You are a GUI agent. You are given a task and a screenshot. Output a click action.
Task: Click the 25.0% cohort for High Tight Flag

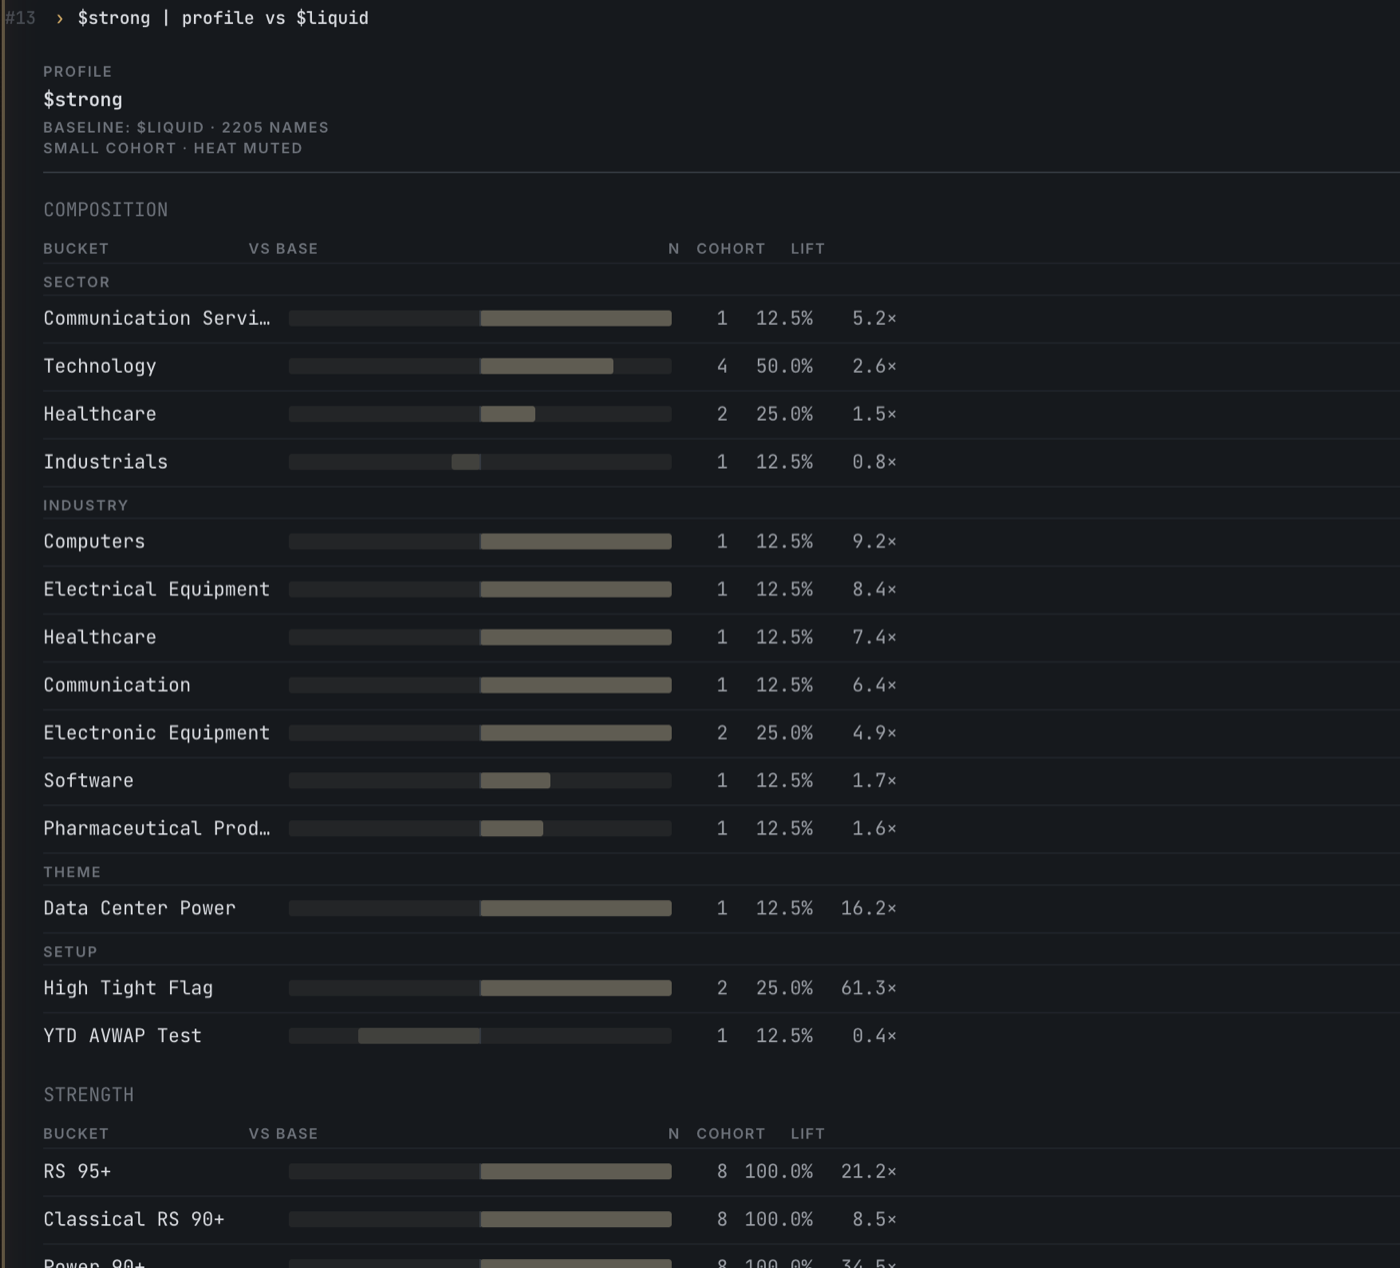(x=784, y=988)
